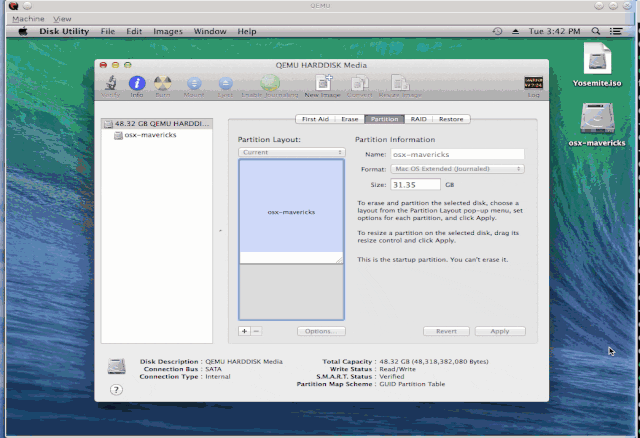Open Notification Center list icon
Image resolution: width=640 pixels, height=438 pixels.
[x=616, y=31]
